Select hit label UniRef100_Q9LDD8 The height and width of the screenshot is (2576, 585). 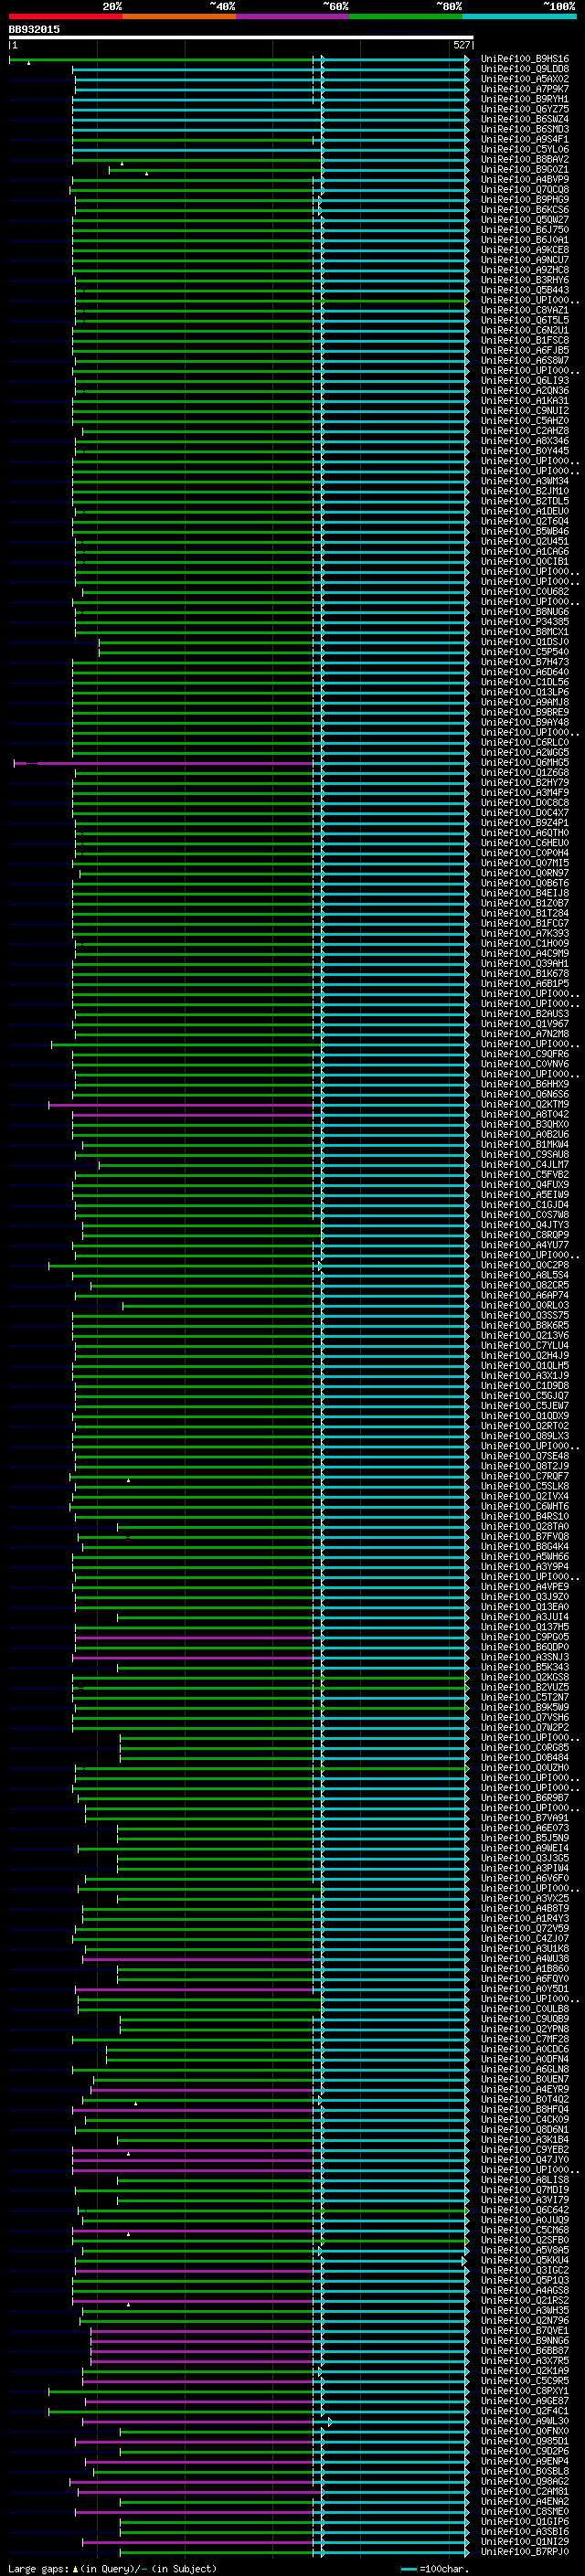[x=525, y=69]
